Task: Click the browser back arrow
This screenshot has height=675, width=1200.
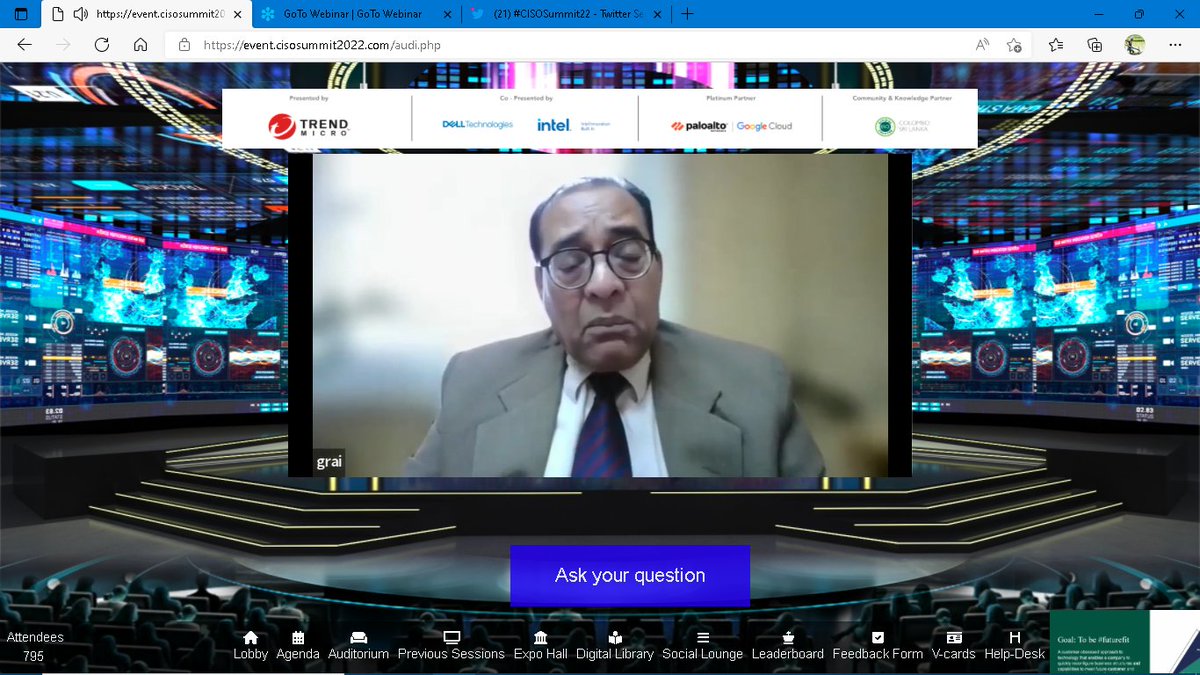Action: click(25, 45)
